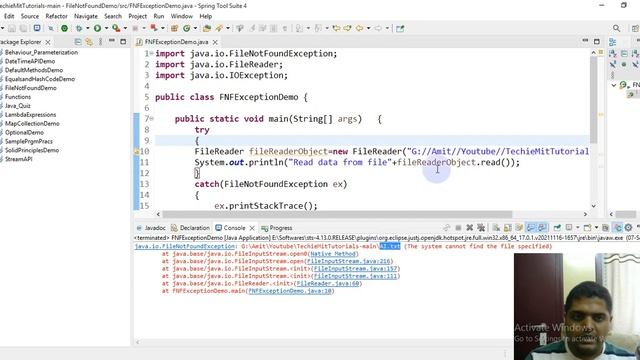Open the External Tools dropdown arrow
Viewport: 640px width, 360px height.
[125, 28]
